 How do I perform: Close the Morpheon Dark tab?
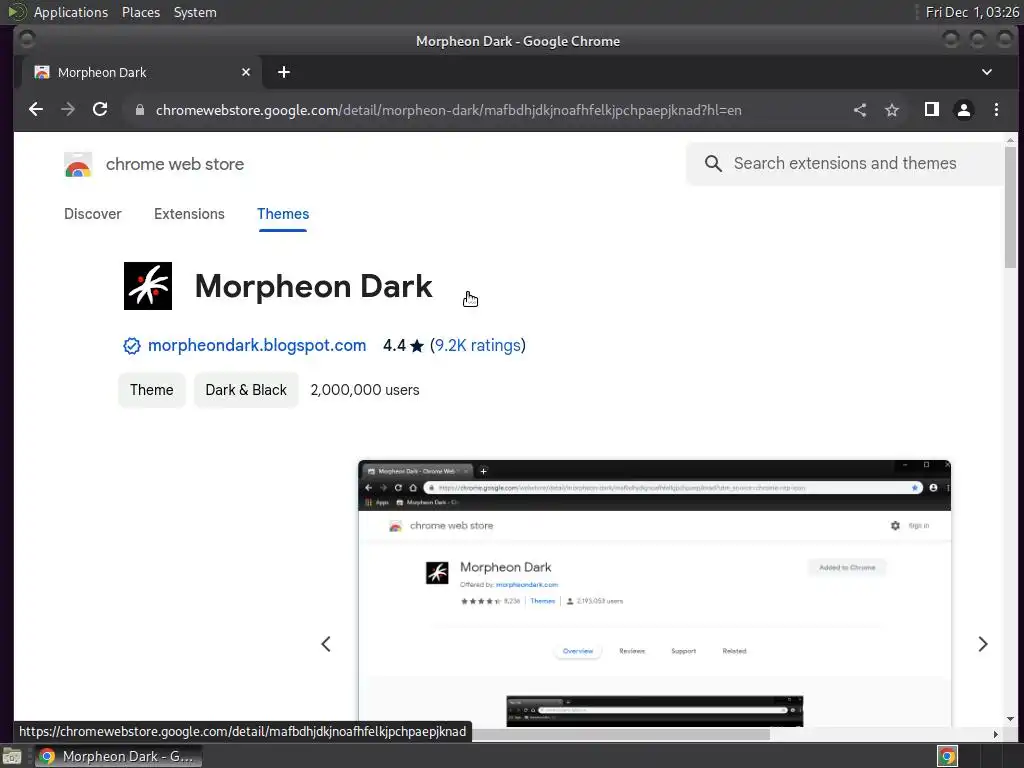click(x=246, y=72)
